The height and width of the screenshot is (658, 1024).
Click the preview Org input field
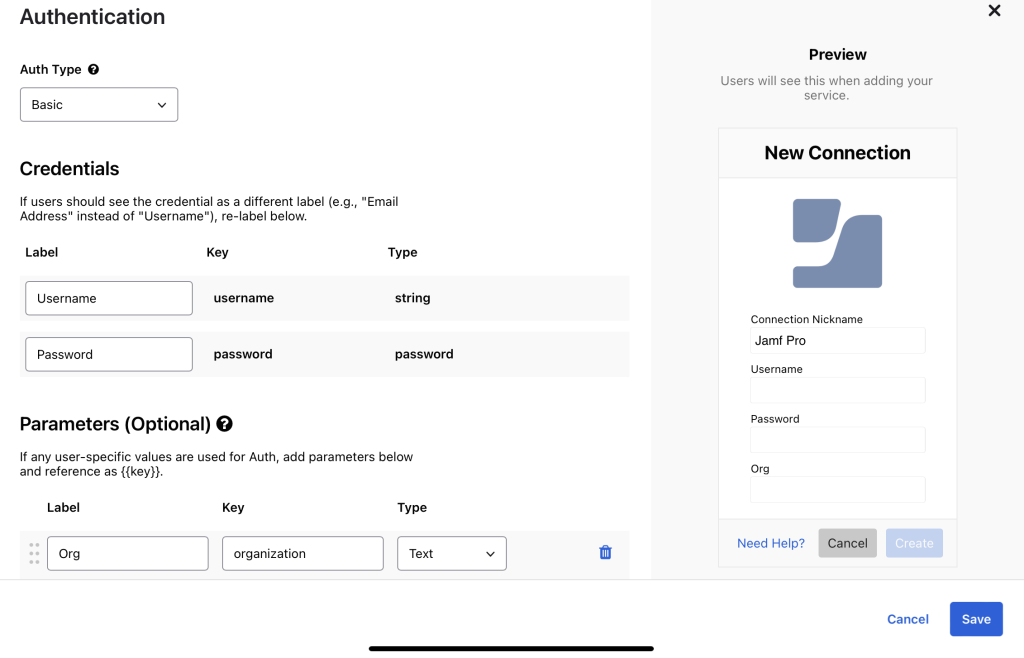tap(837, 490)
